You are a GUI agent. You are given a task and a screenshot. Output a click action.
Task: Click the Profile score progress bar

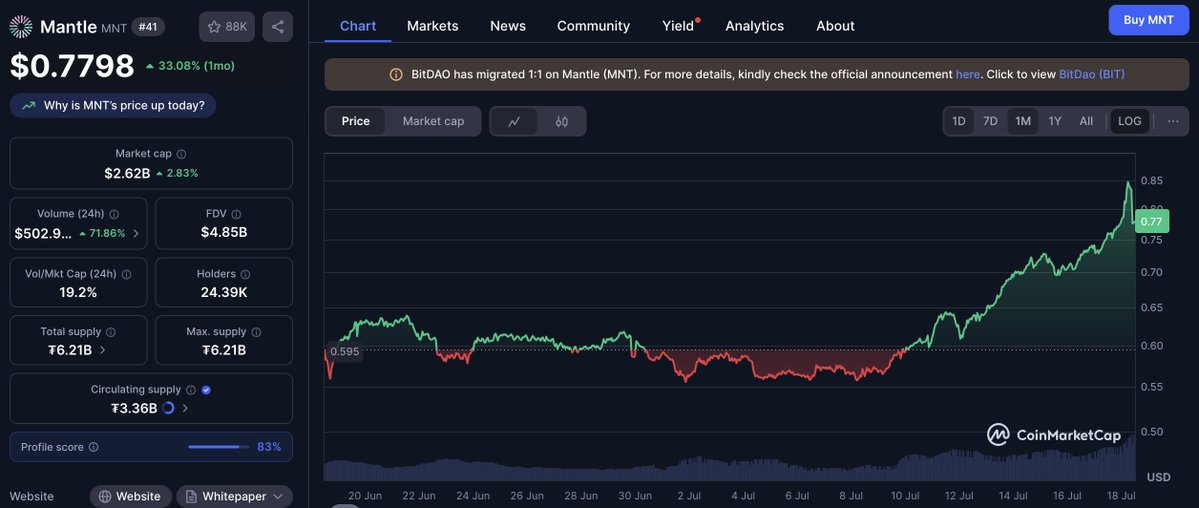pos(219,447)
